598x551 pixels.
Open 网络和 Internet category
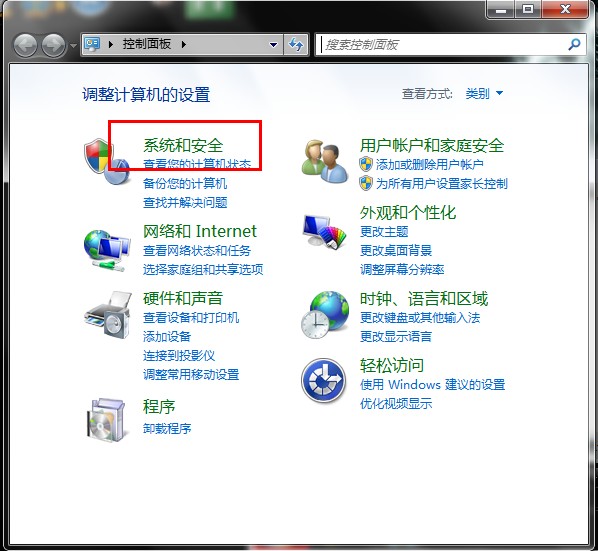click(200, 231)
